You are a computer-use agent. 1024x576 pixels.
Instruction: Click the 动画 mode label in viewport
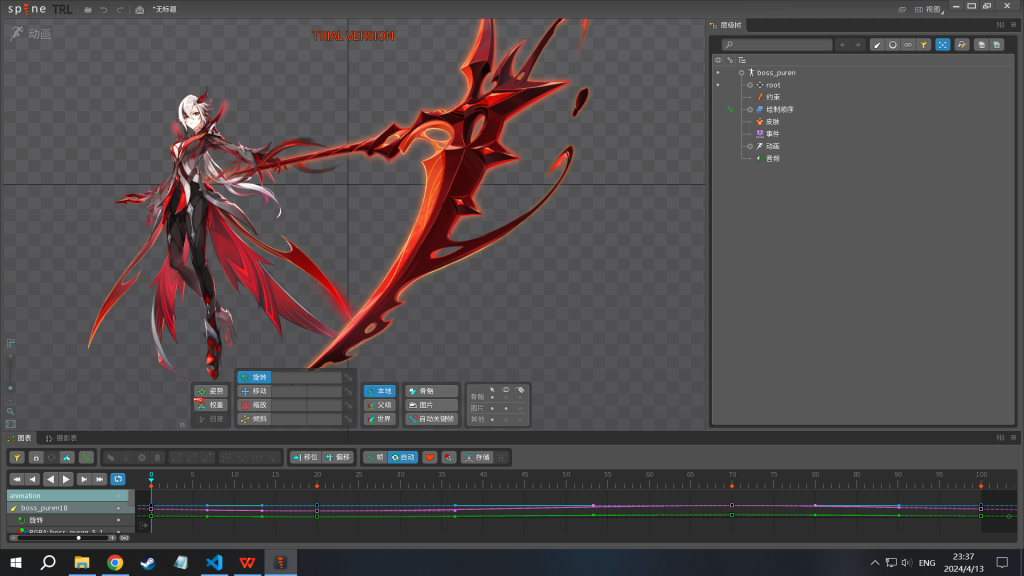click(x=31, y=34)
